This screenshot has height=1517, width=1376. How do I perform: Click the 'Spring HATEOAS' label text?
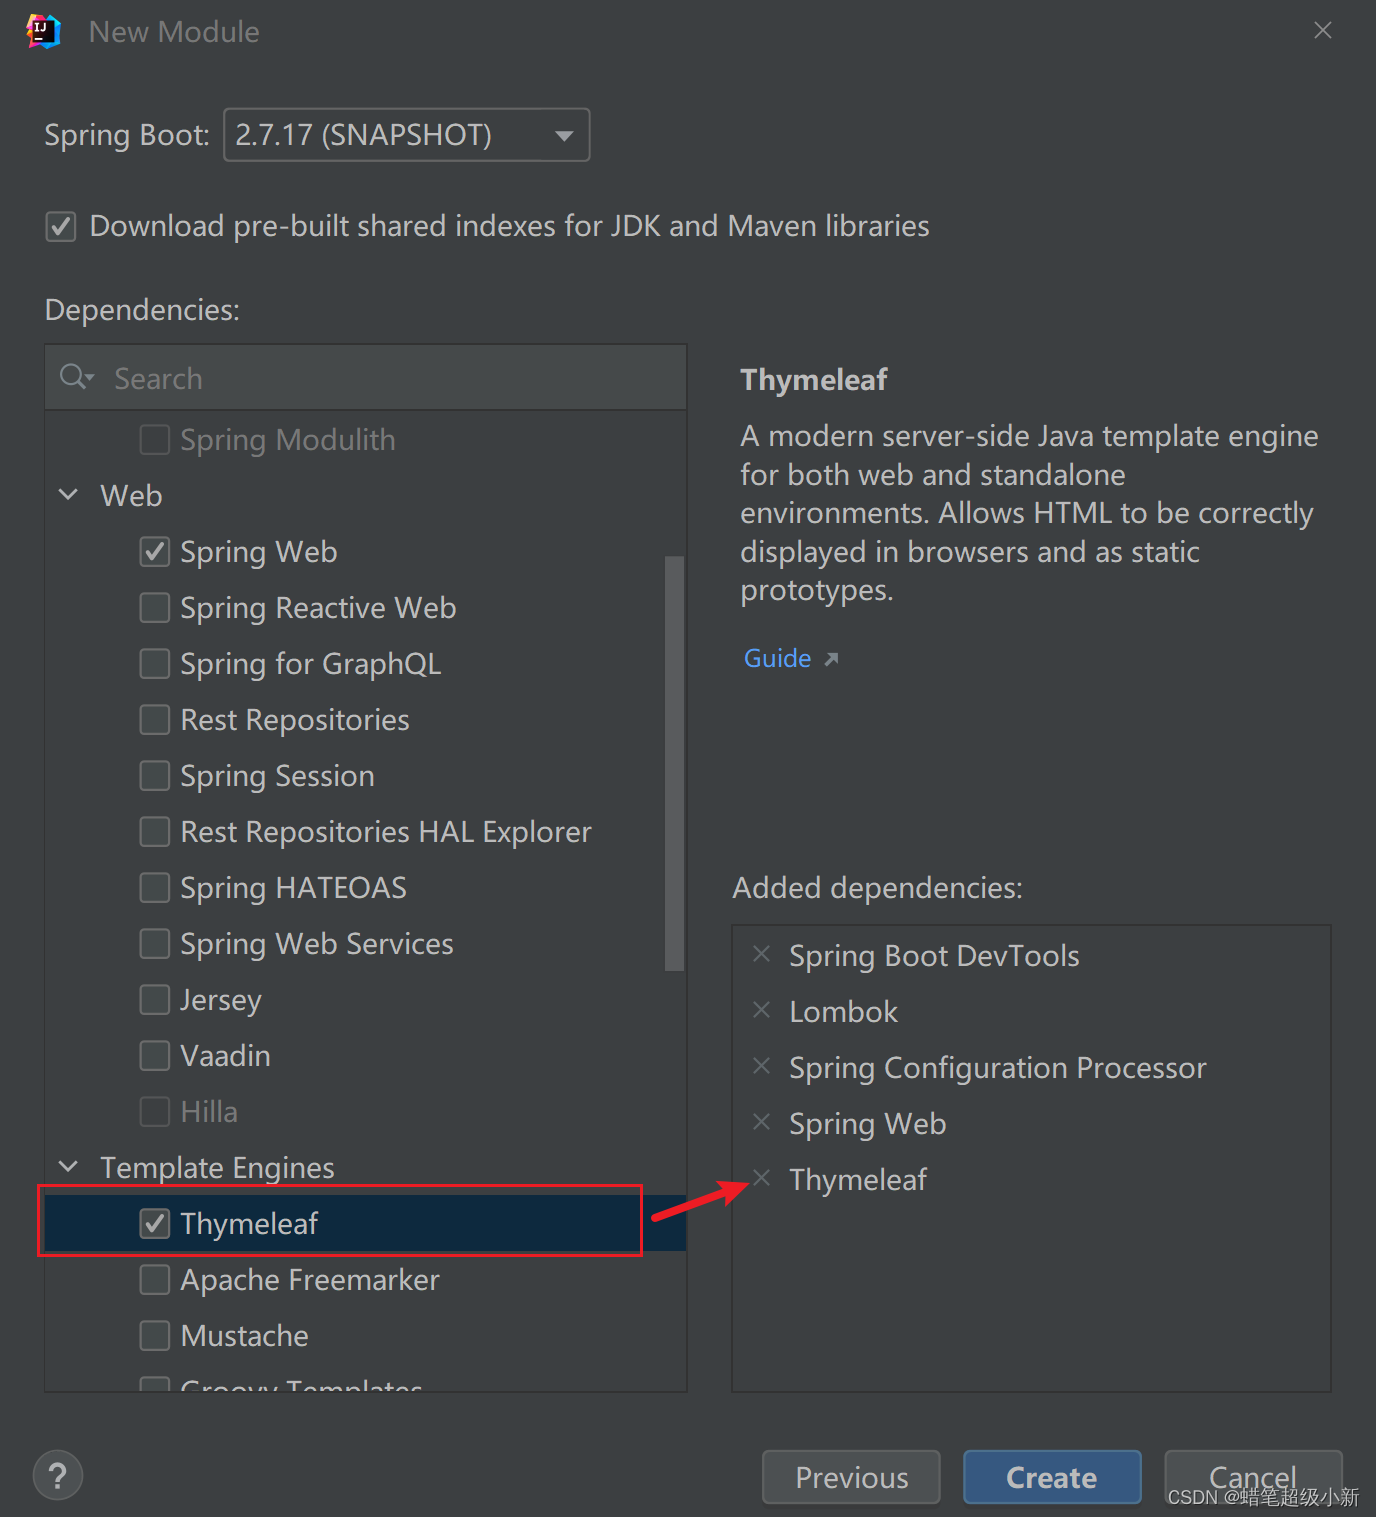point(293,888)
